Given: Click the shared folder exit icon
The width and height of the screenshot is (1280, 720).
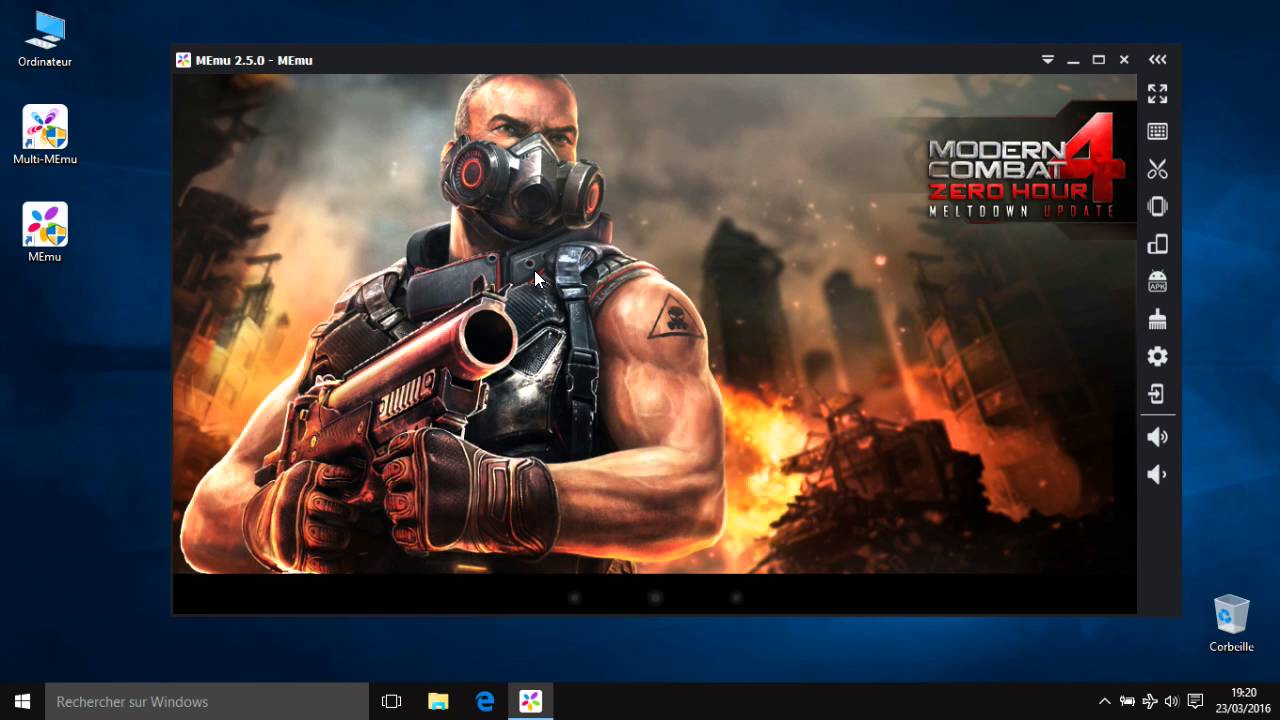Looking at the screenshot, I should (1157, 394).
